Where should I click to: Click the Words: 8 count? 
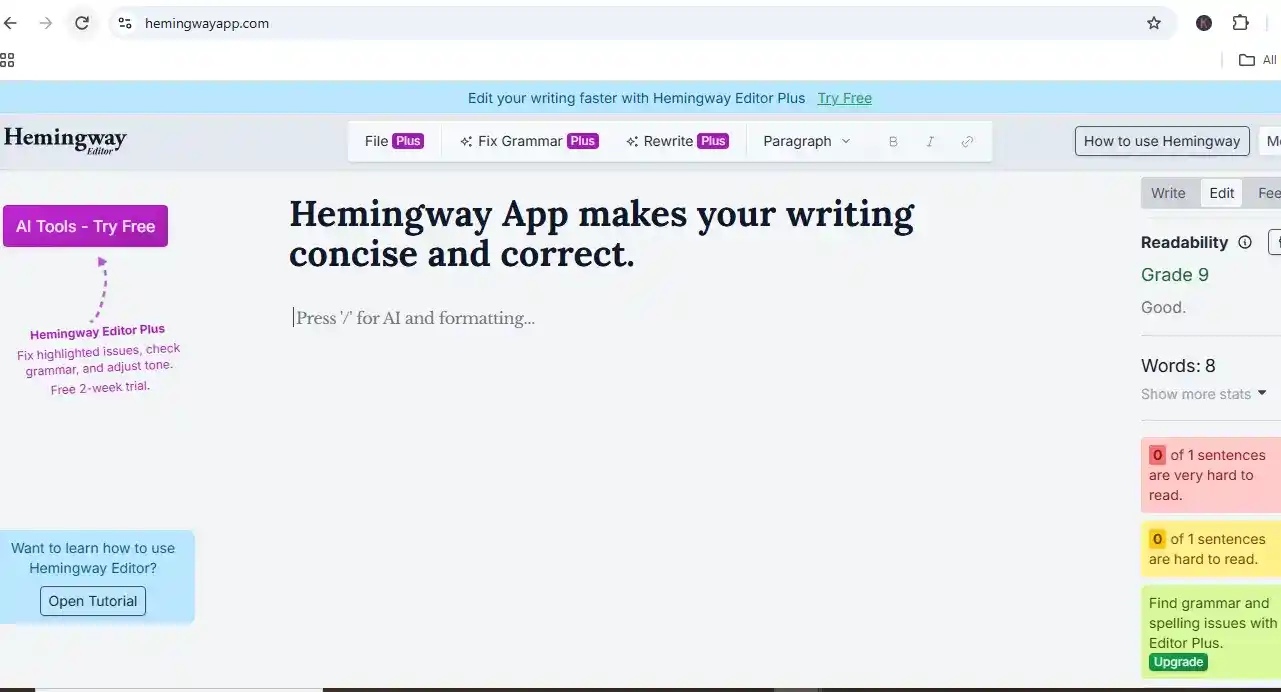pyautogui.click(x=1178, y=366)
